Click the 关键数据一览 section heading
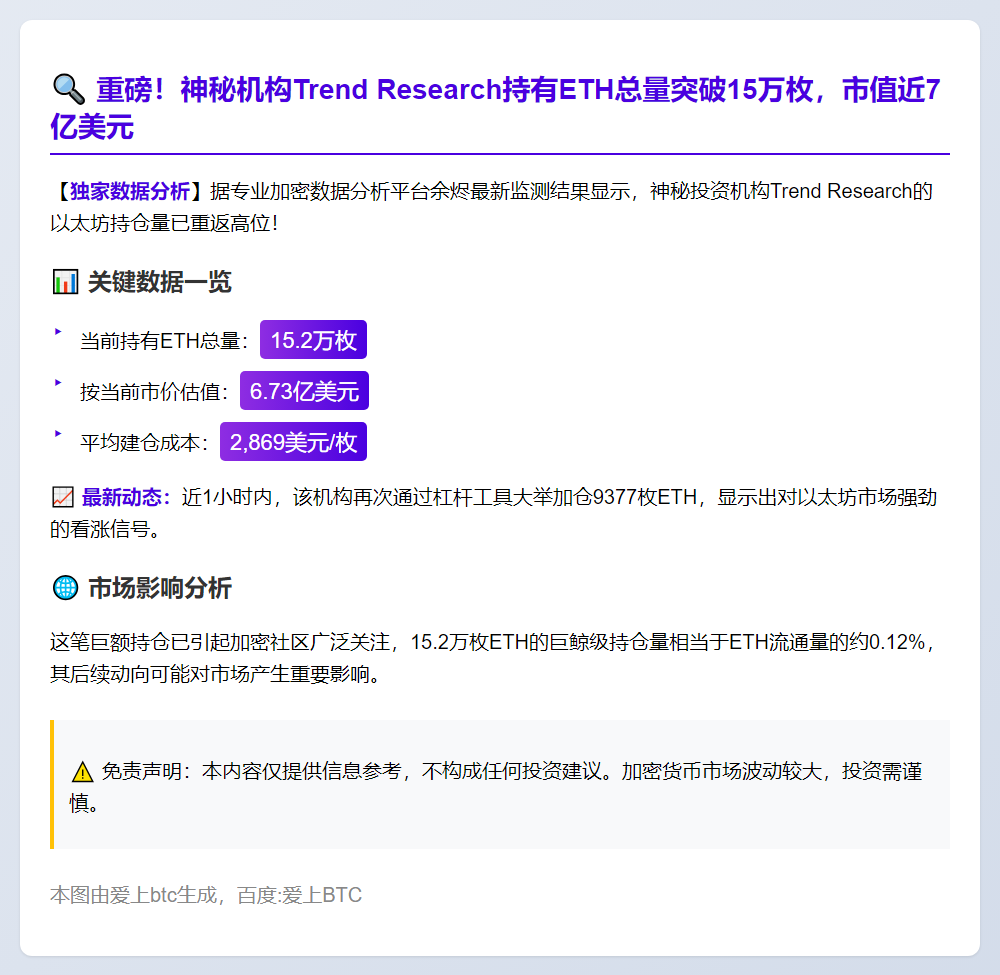This screenshot has width=1000, height=975. (x=159, y=282)
